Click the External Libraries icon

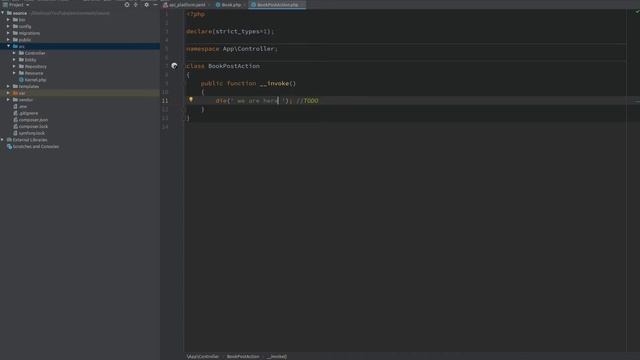[x=9, y=140]
